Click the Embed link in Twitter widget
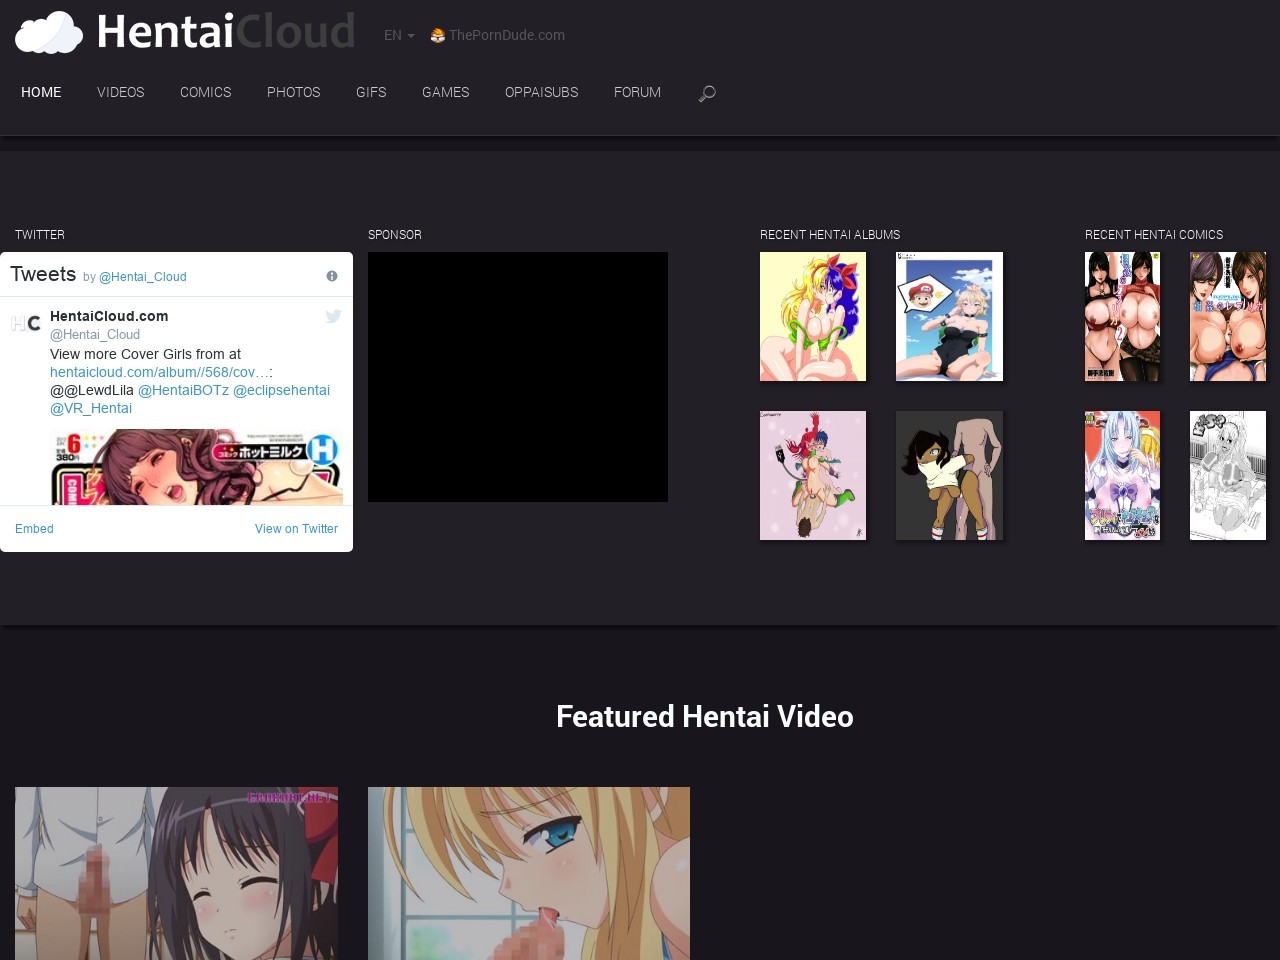The height and width of the screenshot is (960, 1280). [34, 529]
